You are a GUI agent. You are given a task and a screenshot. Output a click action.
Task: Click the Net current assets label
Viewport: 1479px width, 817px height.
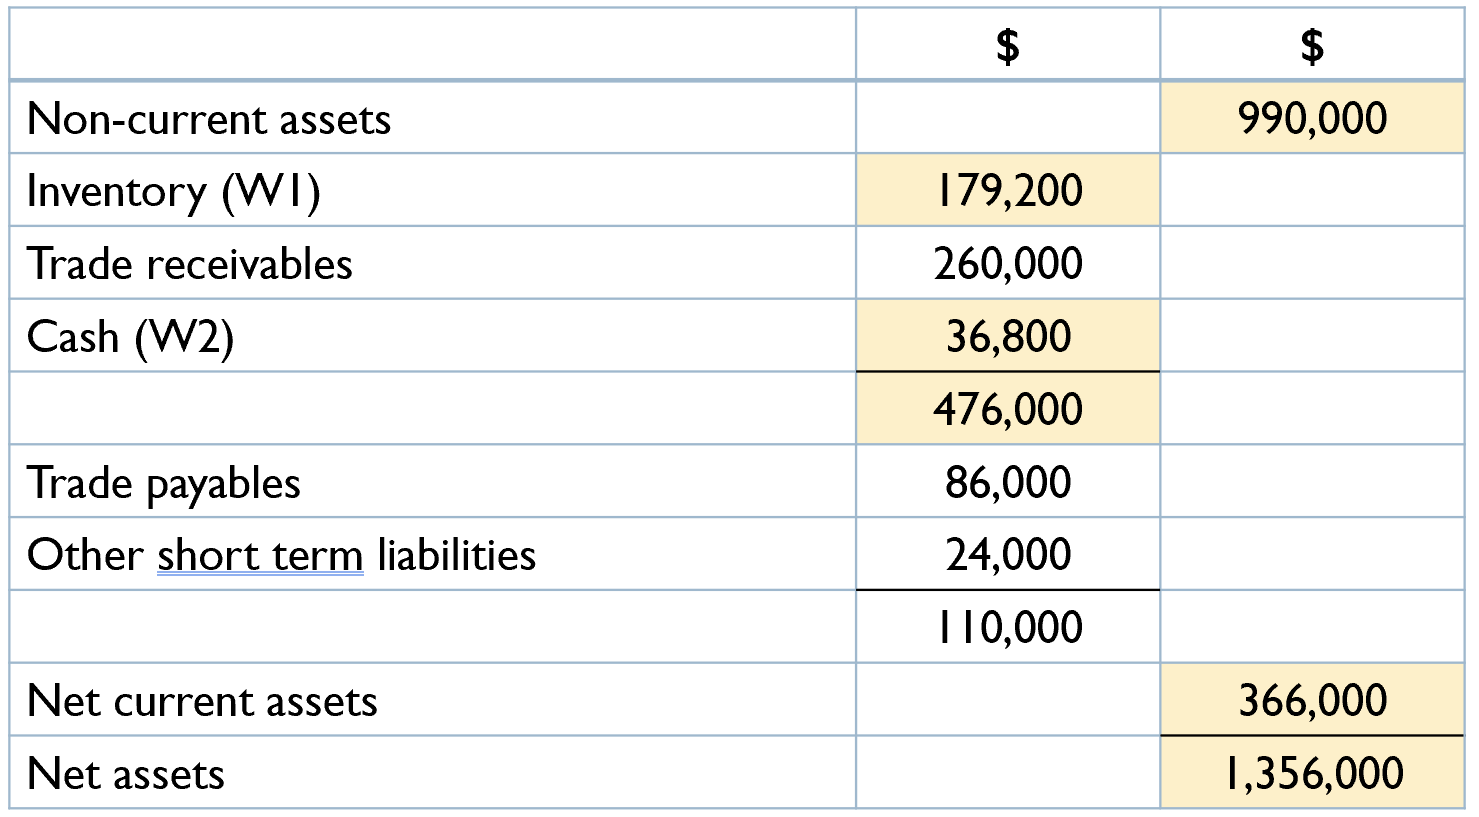tap(202, 701)
